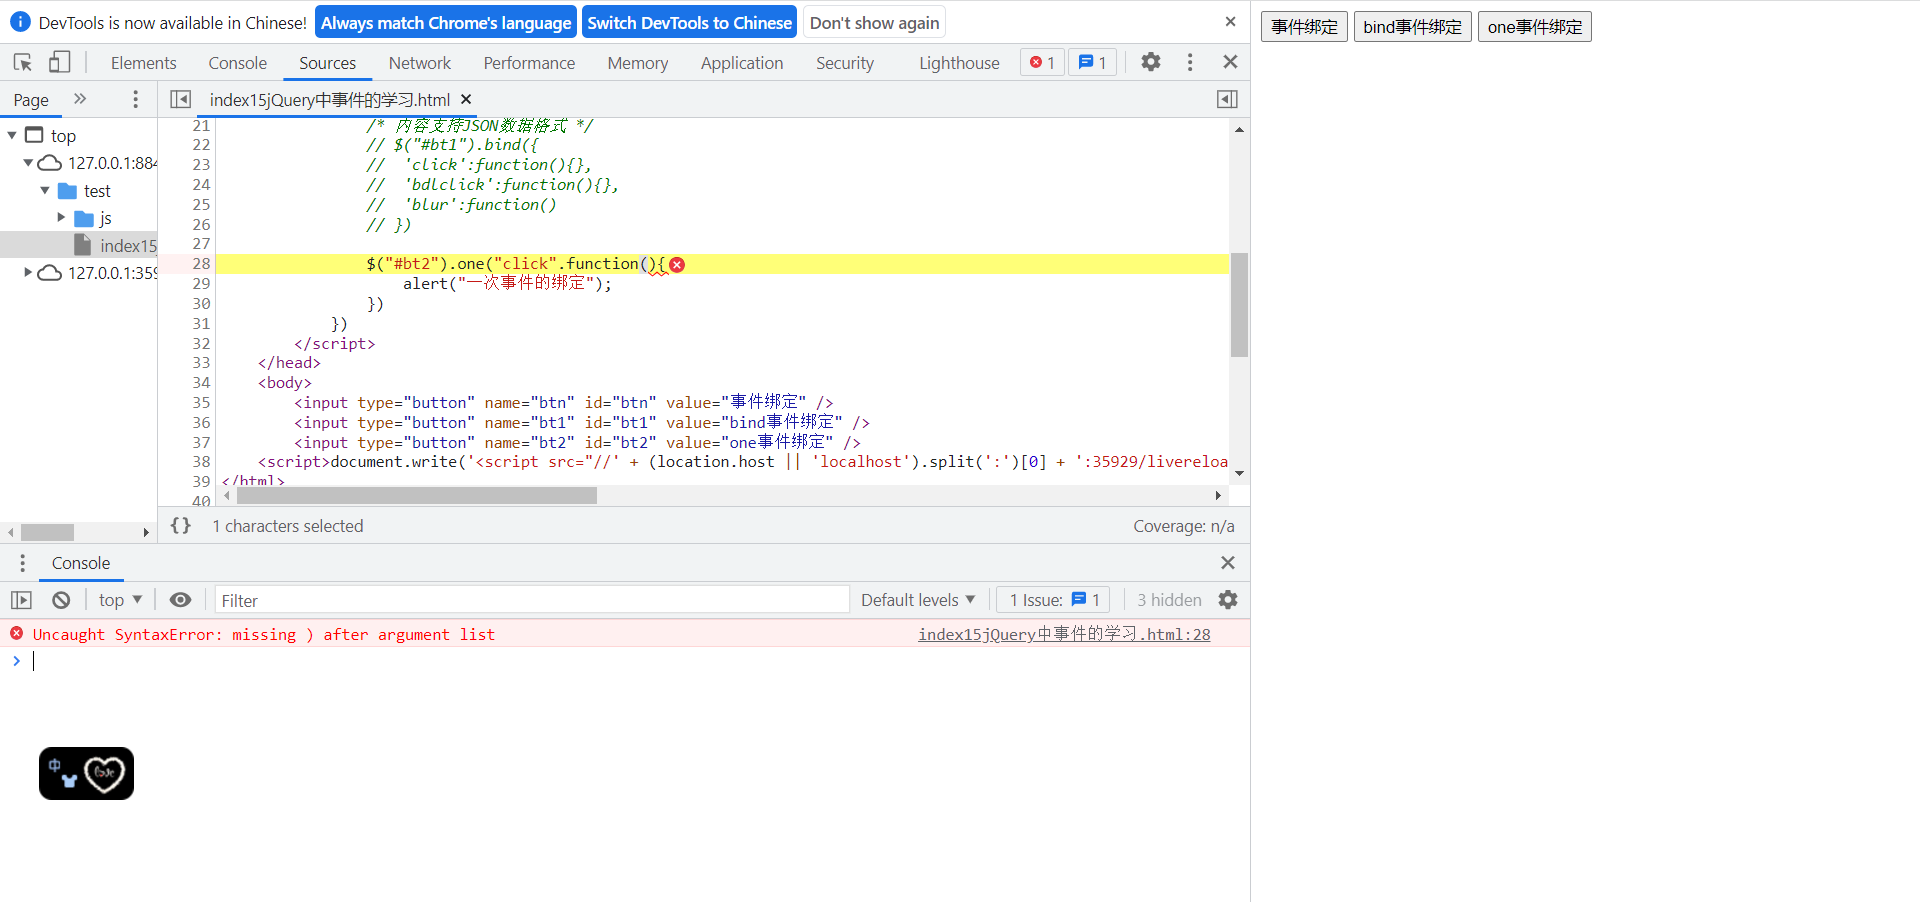The height and width of the screenshot is (902, 1920).
Task: Click the blue issues count badge
Action: pos(1092,62)
